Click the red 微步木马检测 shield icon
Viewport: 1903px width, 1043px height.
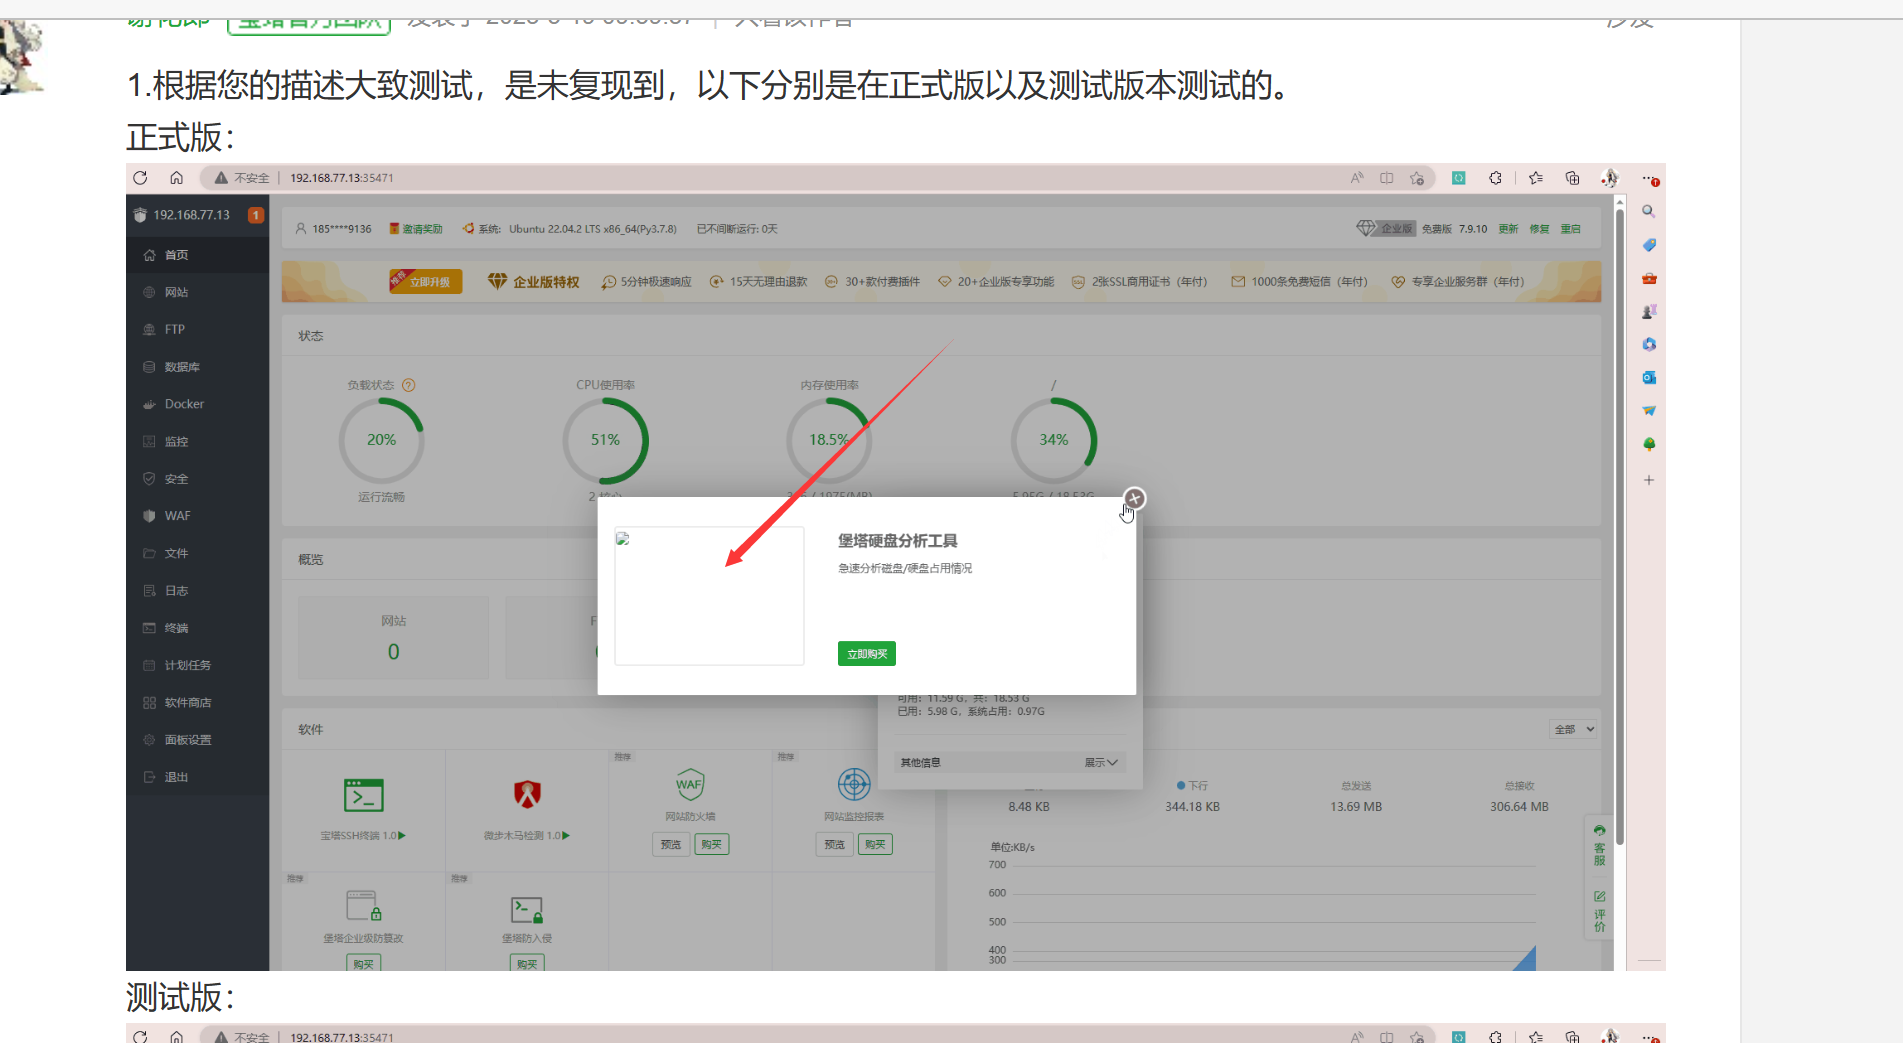[527, 794]
